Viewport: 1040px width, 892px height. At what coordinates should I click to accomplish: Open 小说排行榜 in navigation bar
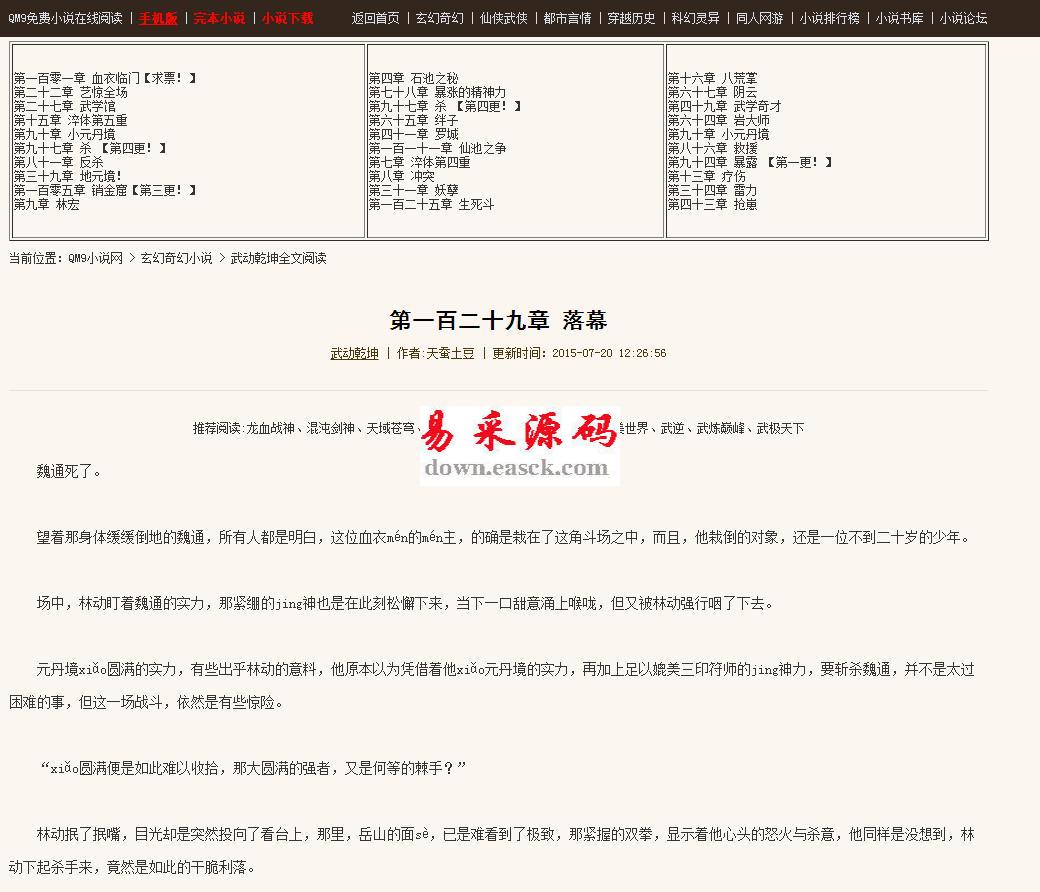point(829,19)
